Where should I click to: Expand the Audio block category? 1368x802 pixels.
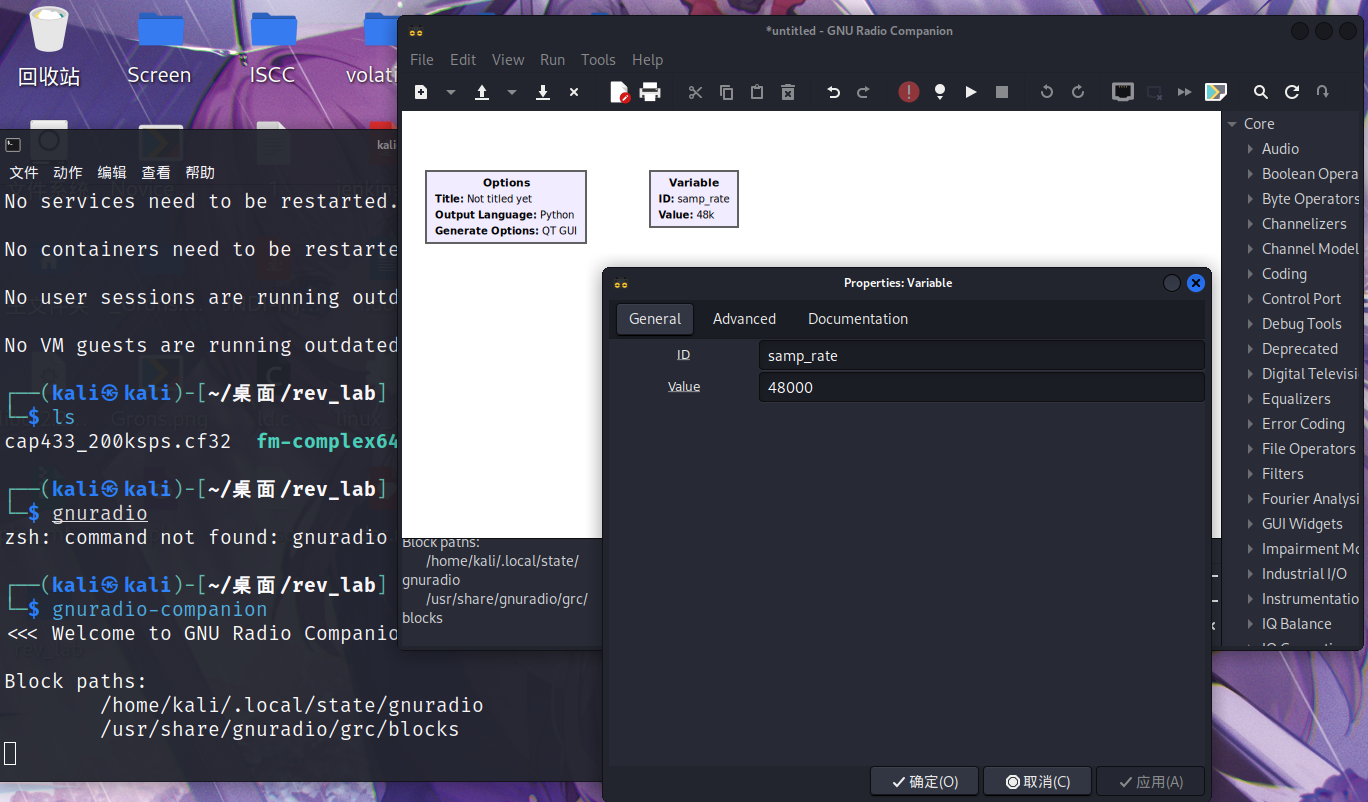(1251, 149)
